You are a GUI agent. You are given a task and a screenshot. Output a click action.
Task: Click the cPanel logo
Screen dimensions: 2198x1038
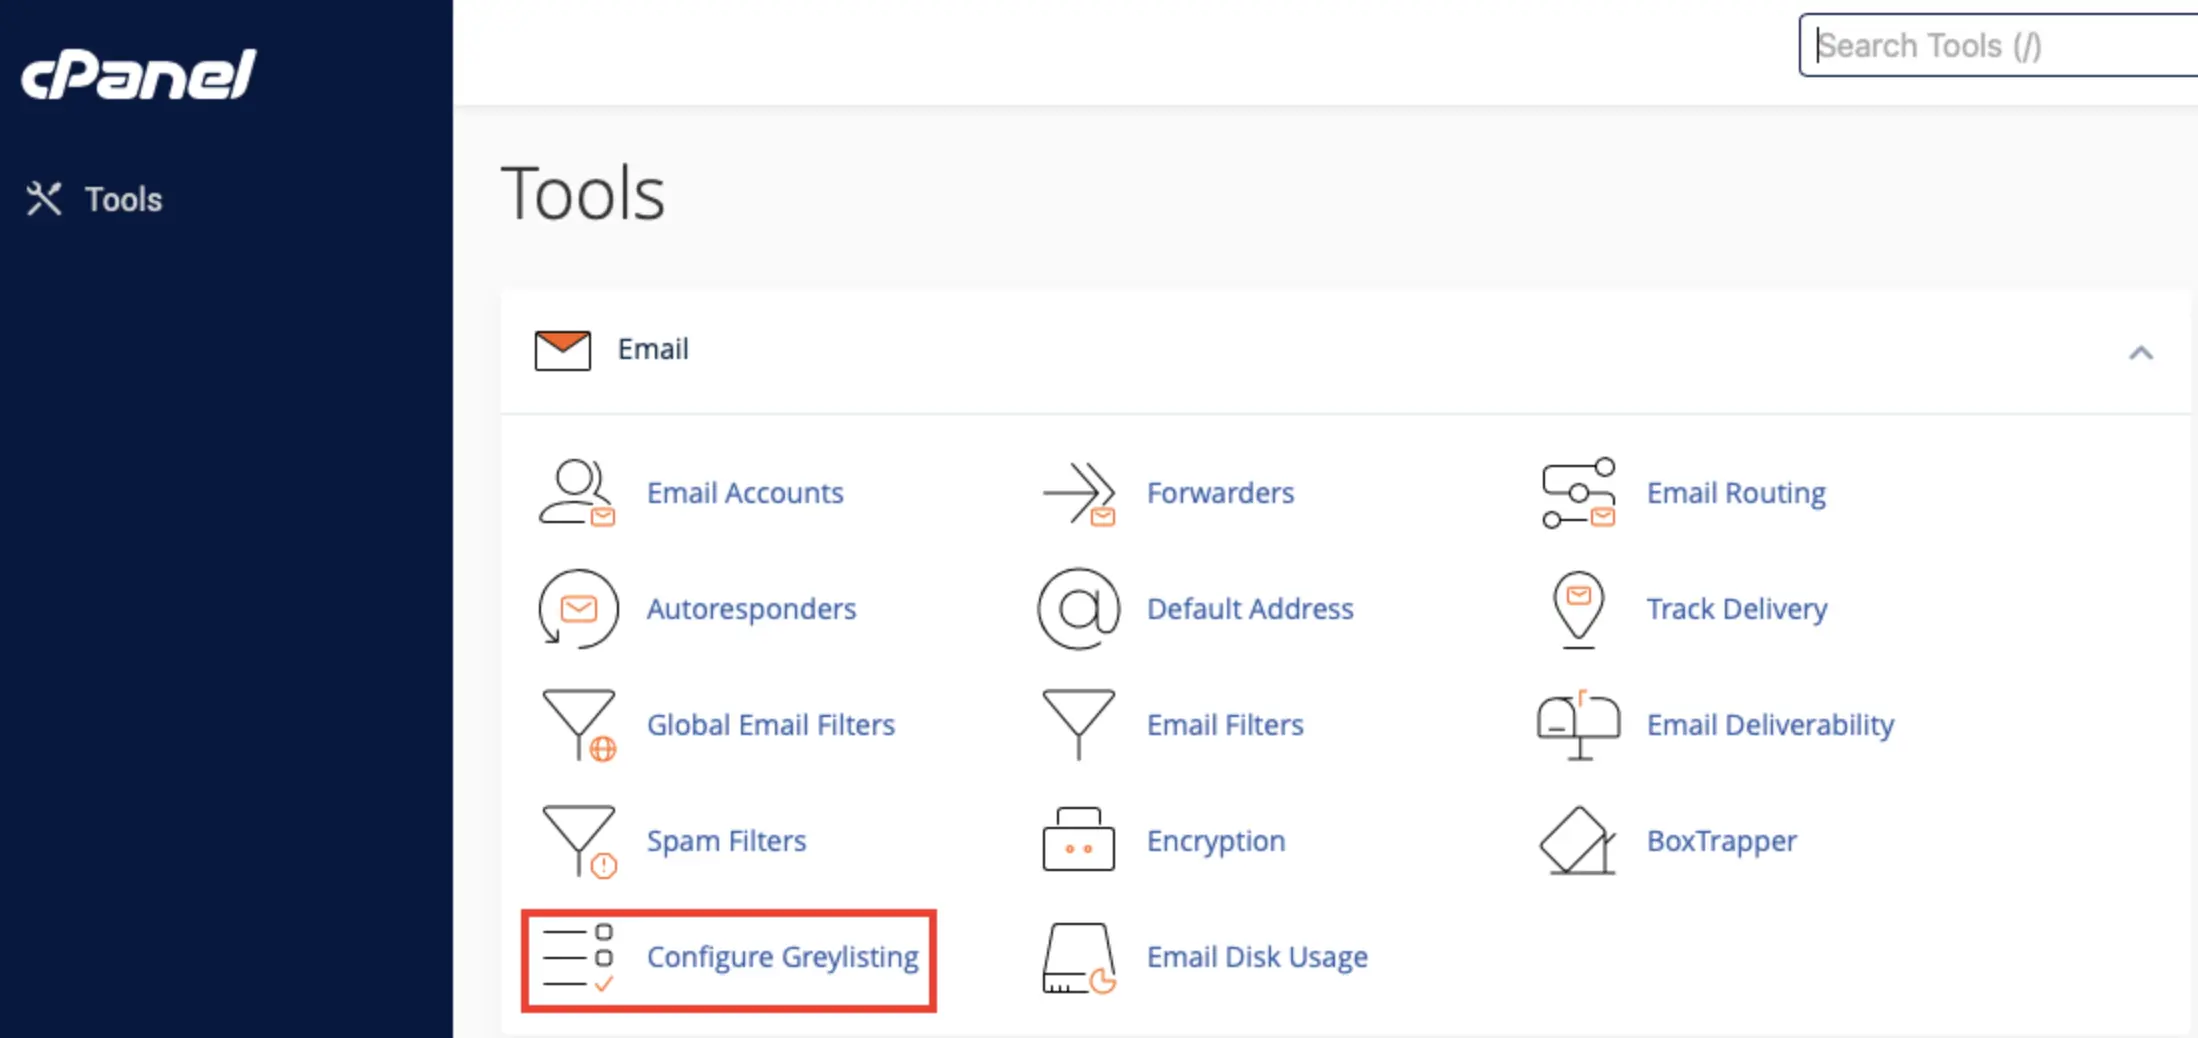pos(139,75)
